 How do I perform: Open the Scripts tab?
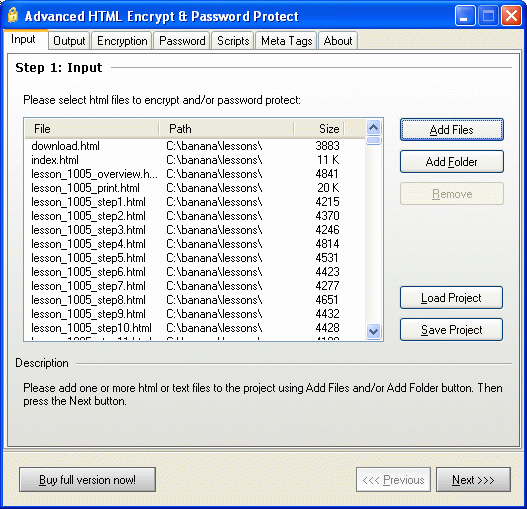233,41
